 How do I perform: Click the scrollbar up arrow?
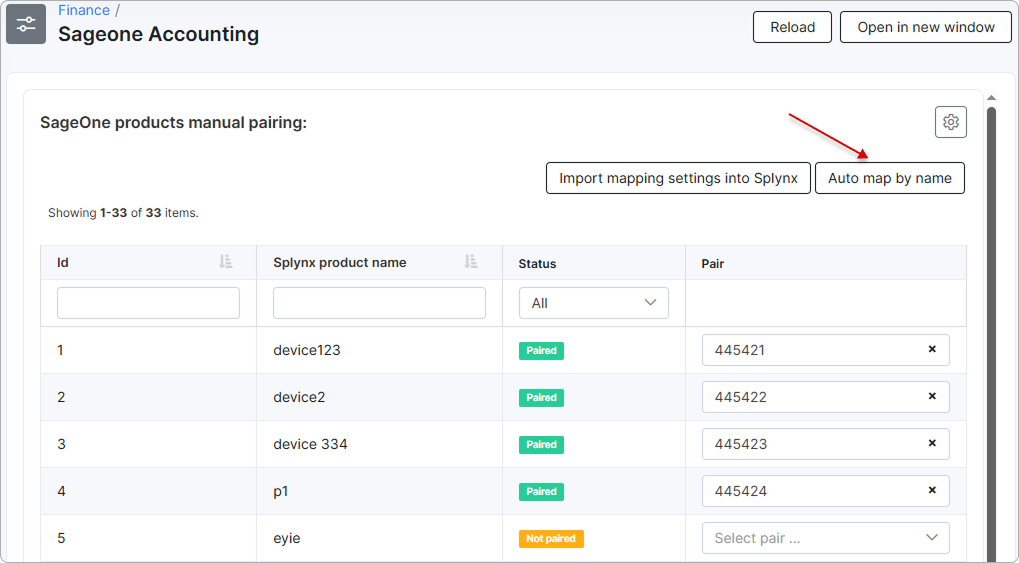(991, 98)
